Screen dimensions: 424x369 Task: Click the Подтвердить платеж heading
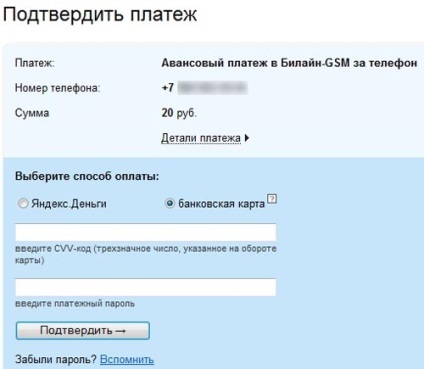[x=100, y=15]
